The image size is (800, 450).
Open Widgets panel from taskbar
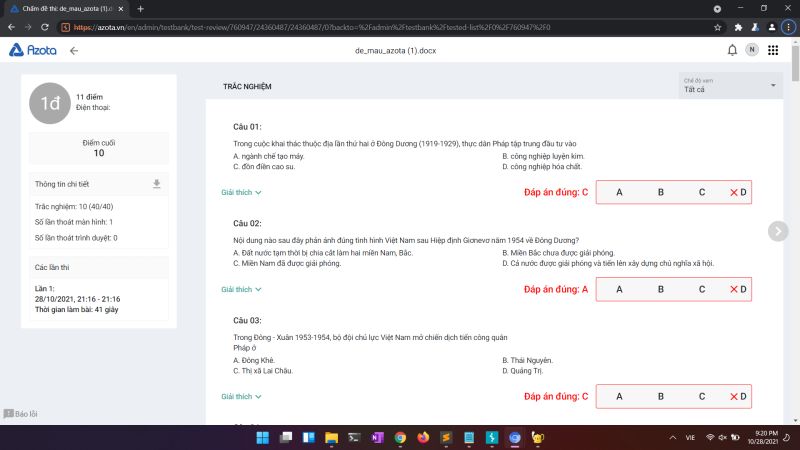309,438
